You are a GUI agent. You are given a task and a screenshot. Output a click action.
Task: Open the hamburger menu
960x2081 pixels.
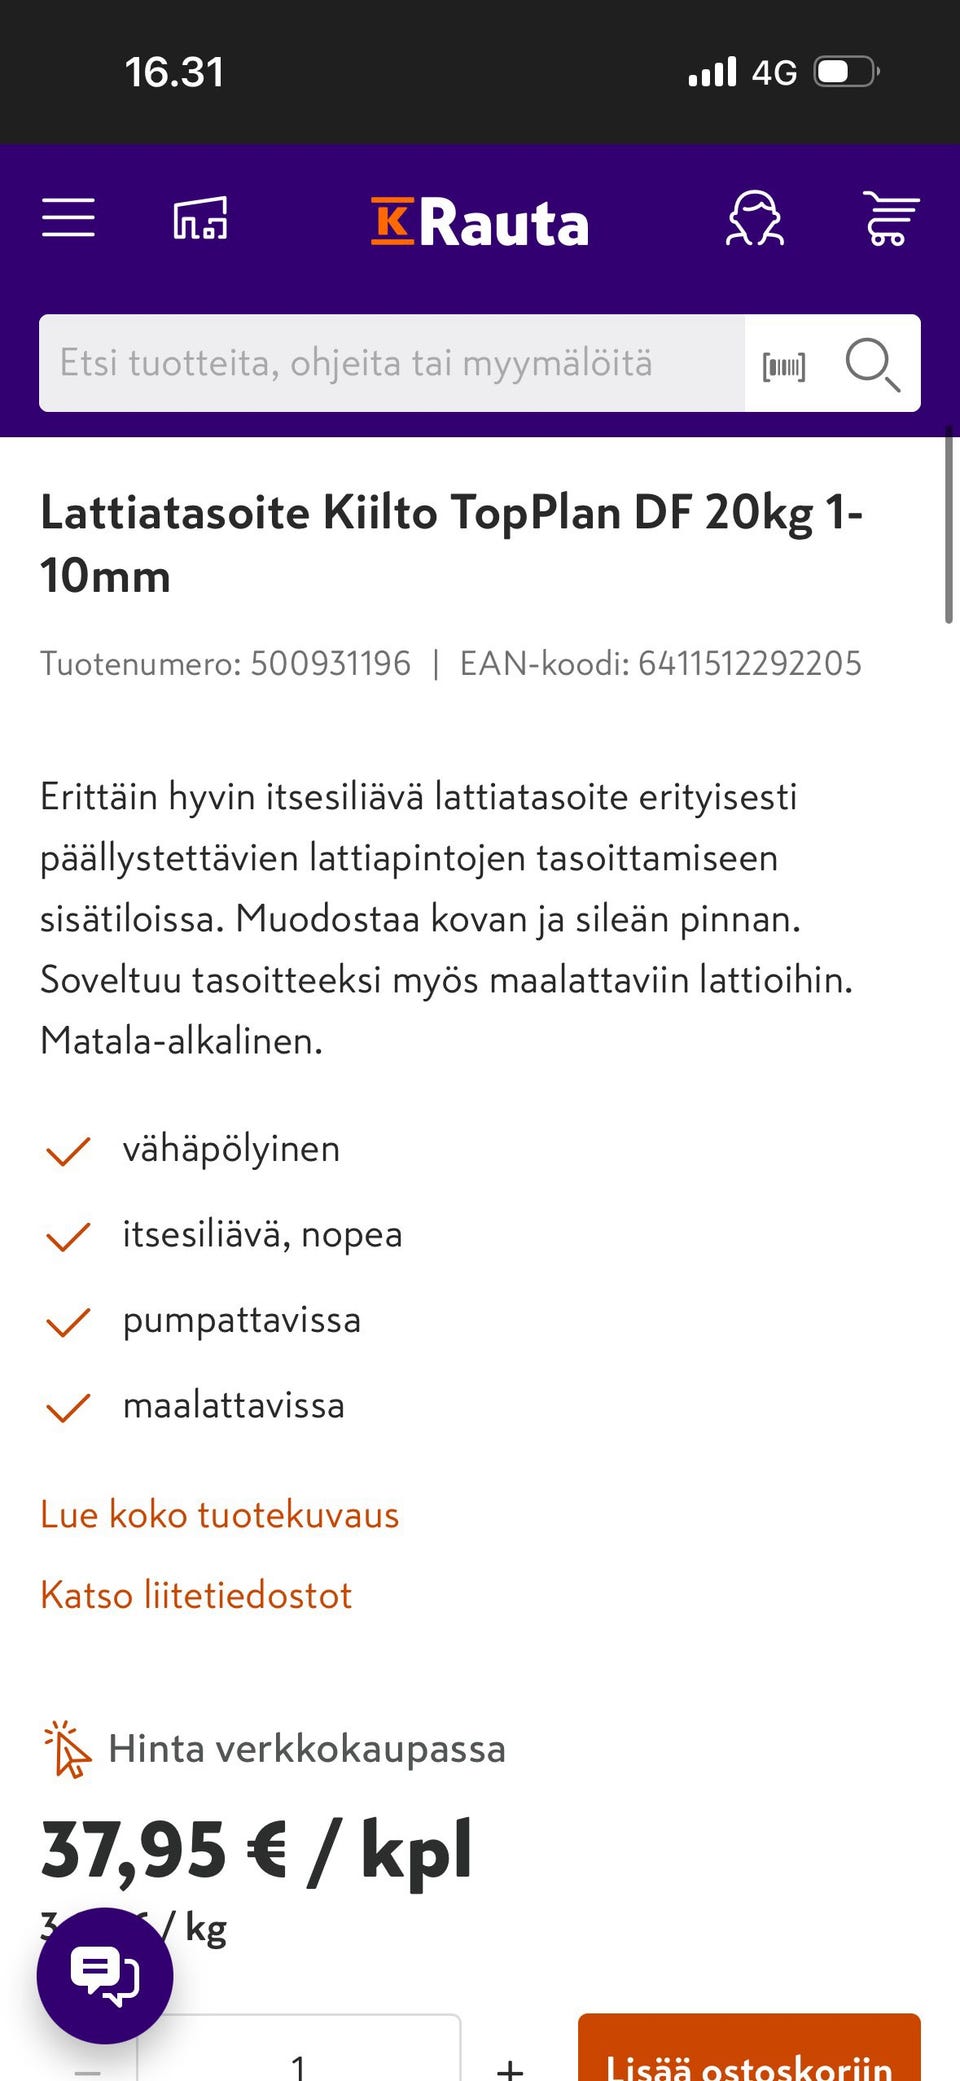tap(68, 218)
